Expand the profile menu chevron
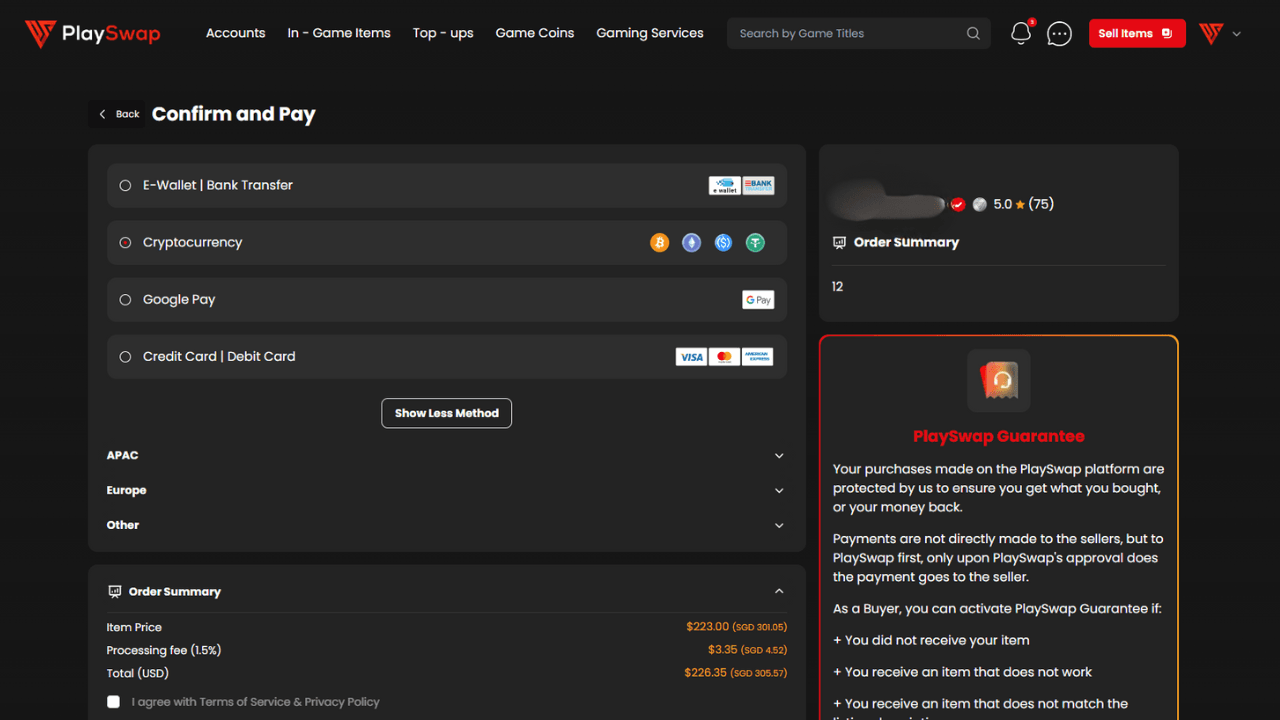1280x720 pixels. pos(1237,34)
